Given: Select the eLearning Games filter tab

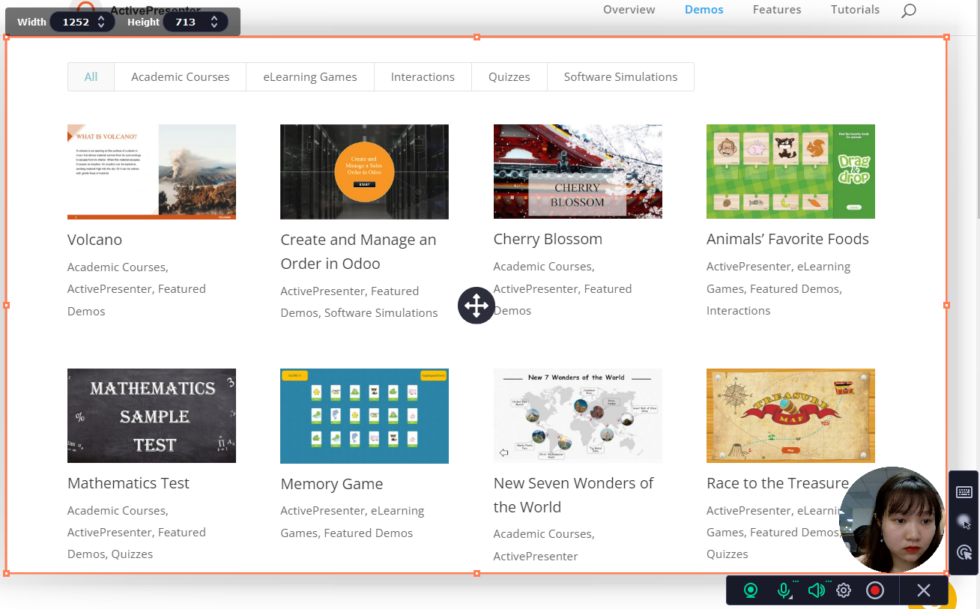Looking at the screenshot, I should click(x=310, y=77).
